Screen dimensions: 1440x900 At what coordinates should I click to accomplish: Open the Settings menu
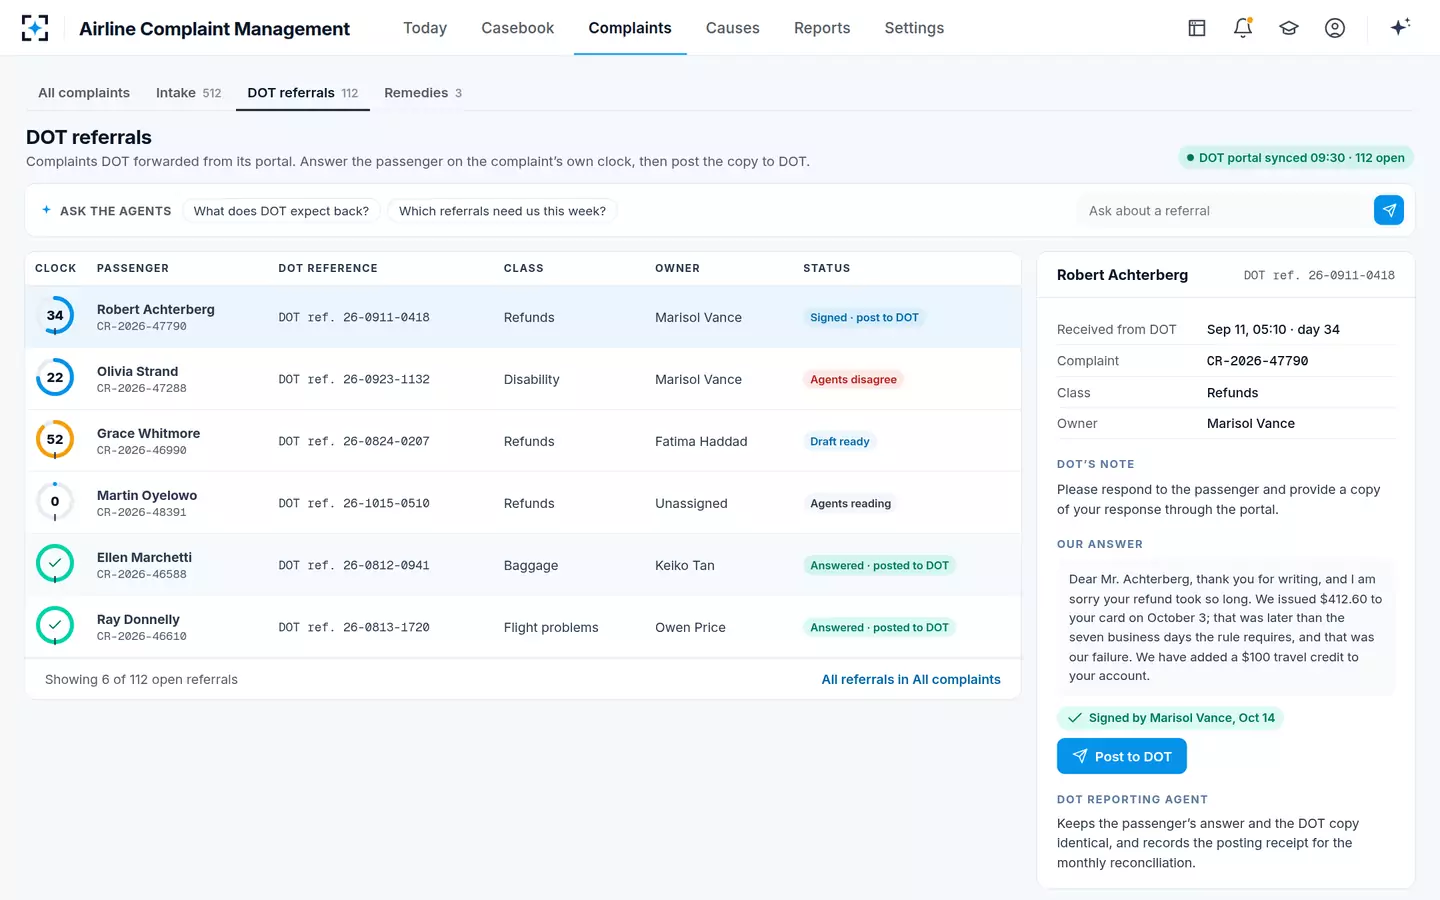914,28
